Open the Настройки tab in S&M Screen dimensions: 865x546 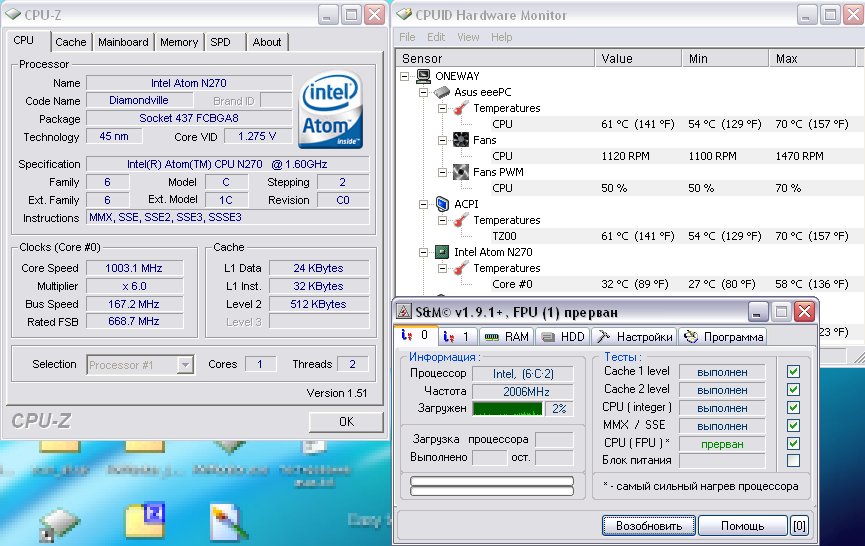(x=635, y=336)
